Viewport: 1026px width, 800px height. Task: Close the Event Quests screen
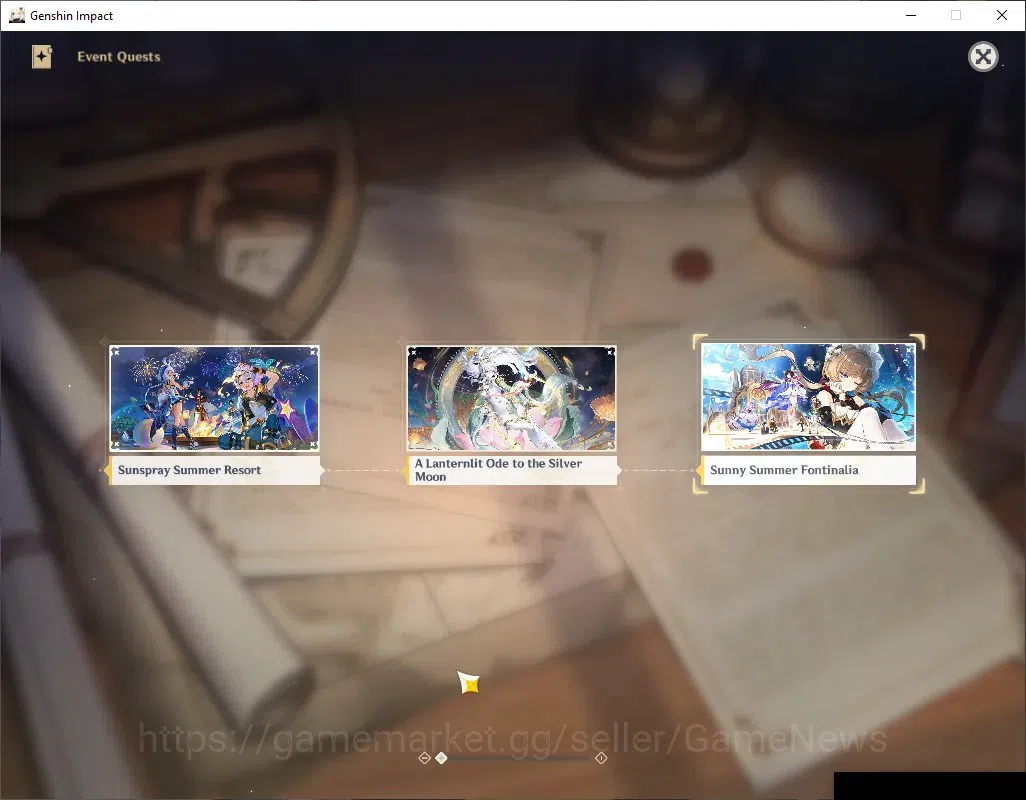[x=983, y=57]
